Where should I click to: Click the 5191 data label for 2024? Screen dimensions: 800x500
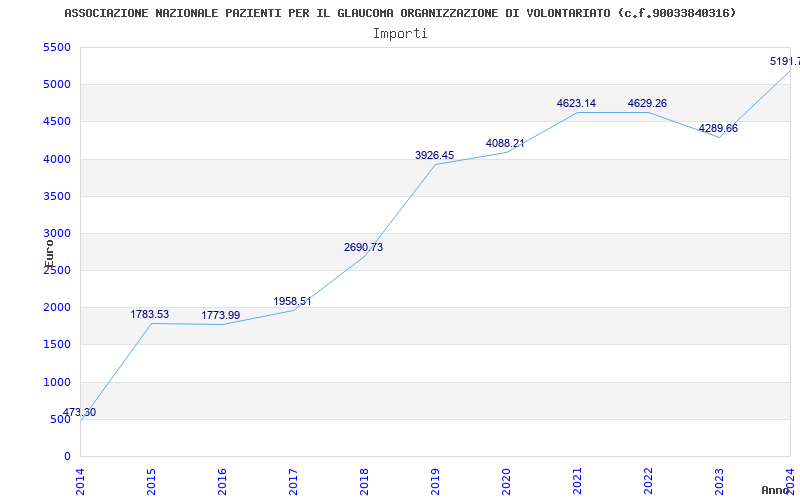click(785, 61)
